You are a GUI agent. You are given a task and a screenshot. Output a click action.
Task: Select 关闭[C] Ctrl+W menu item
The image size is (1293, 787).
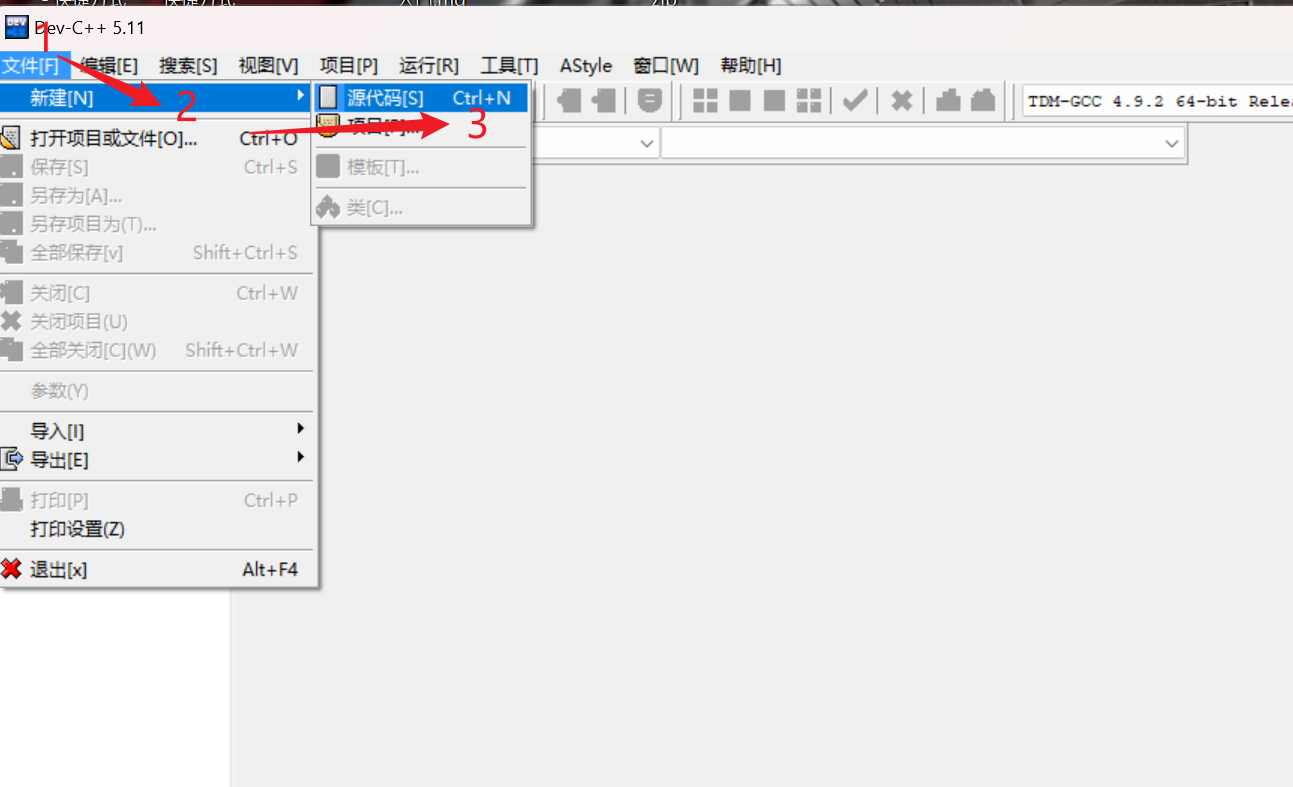tap(156, 293)
